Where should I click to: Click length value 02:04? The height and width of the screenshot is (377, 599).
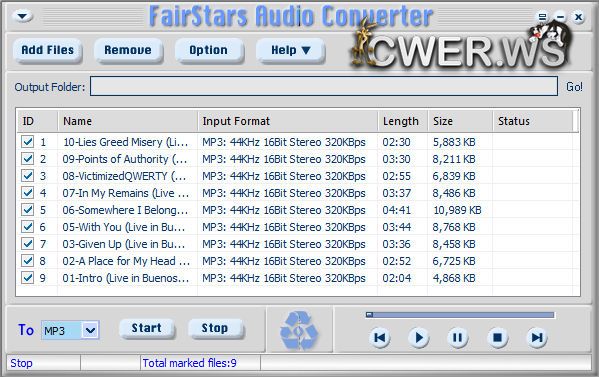tap(397, 278)
